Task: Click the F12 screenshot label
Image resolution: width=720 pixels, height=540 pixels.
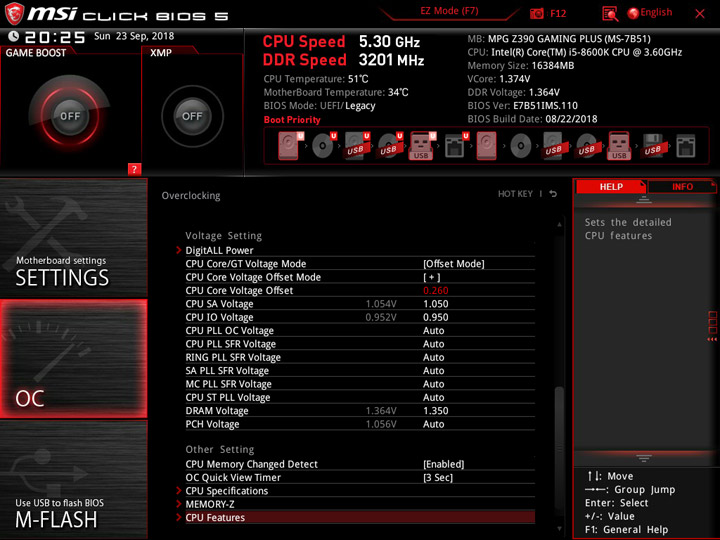Action: pyautogui.click(x=558, y=13)
